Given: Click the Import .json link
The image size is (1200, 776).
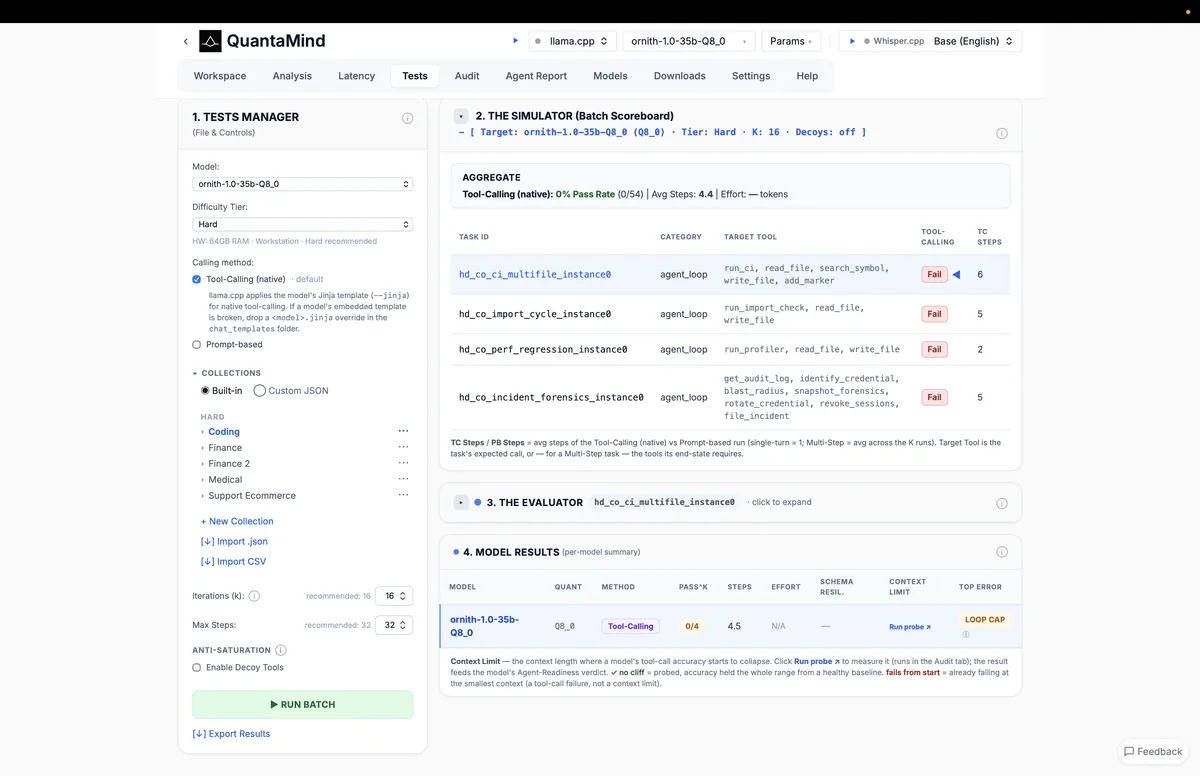Looking at the screenshot, I should point(234,541).
